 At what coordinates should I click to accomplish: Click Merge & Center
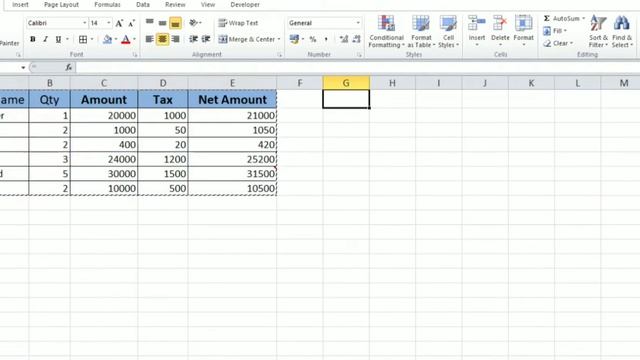pos(247,39)
